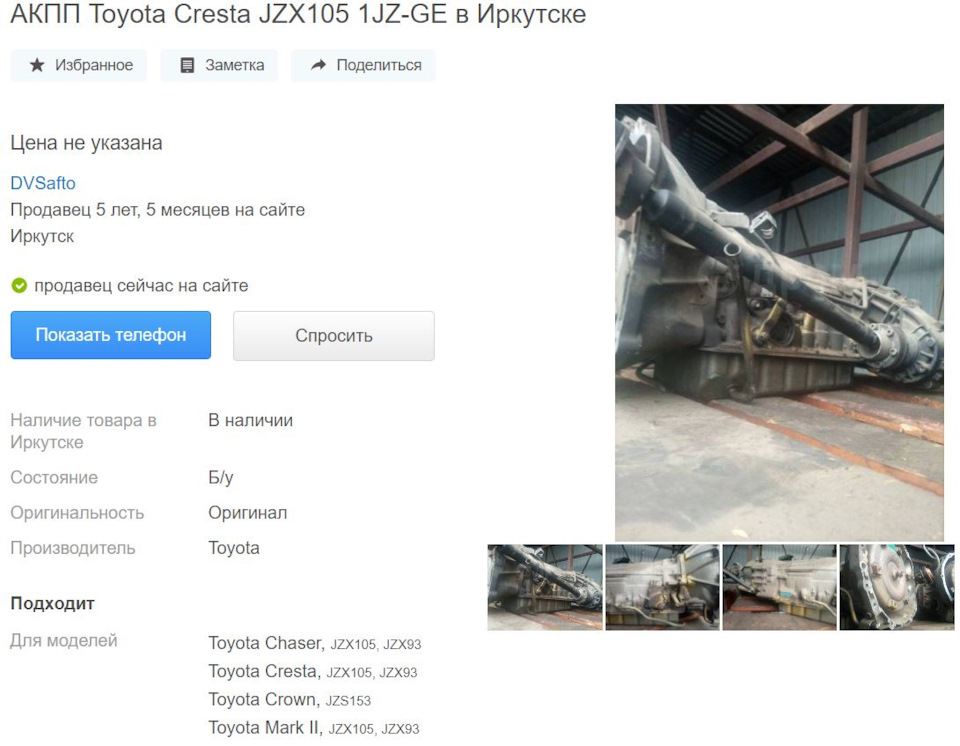Open the DVSafto seller profile link
Viewport: 960px width, 746px height.
tap(43, 183)
